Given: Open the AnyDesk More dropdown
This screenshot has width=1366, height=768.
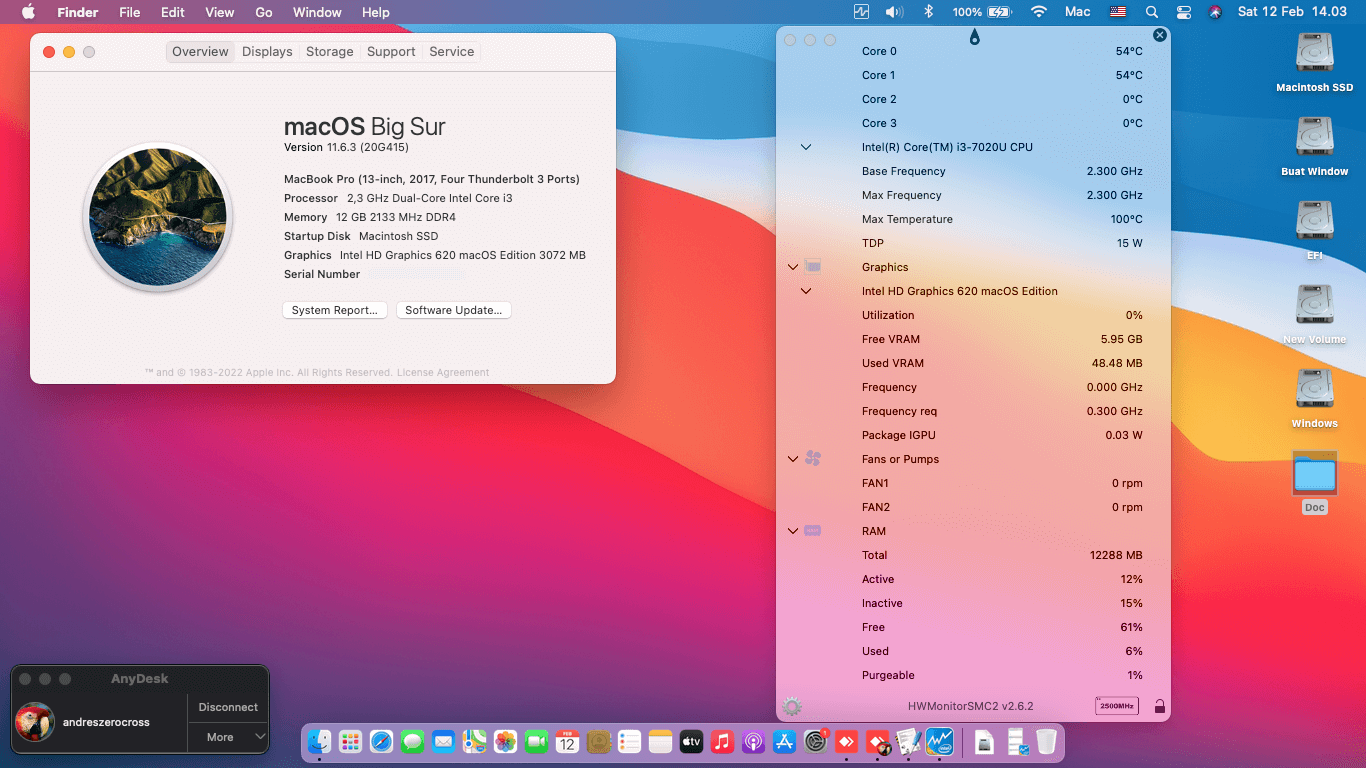Looking at the screenshot, I should point(228,737).
